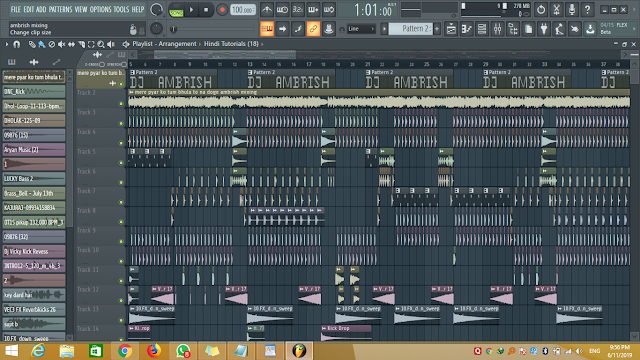This screenshot has height=360, width=640.
Task: Toggle blend/overdub recording icon
Action: click(x=313, y=9)
